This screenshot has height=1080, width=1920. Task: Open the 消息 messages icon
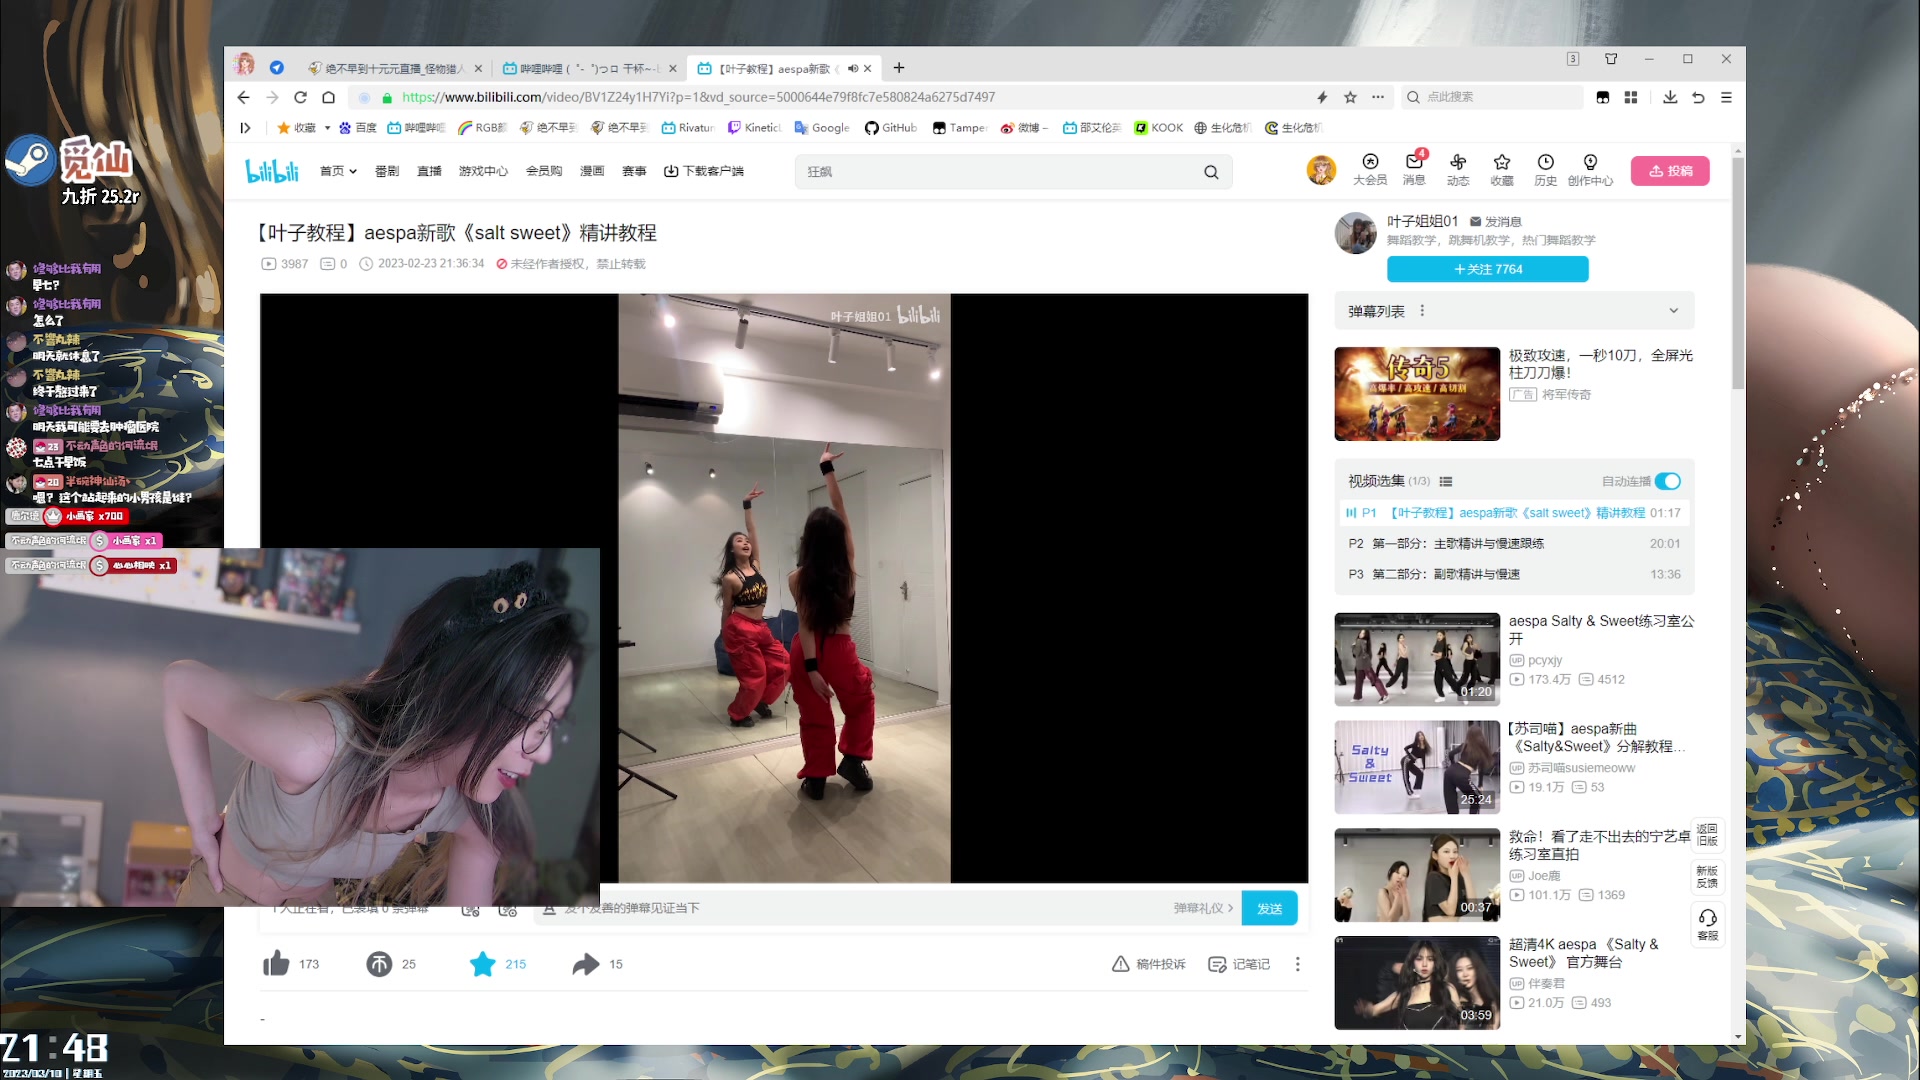tap(1414, 169)
